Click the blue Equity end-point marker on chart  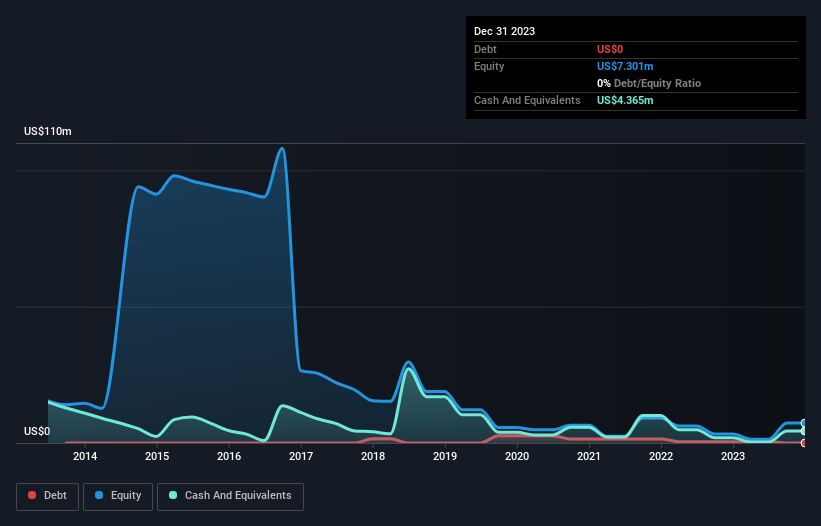coord(804,423)
